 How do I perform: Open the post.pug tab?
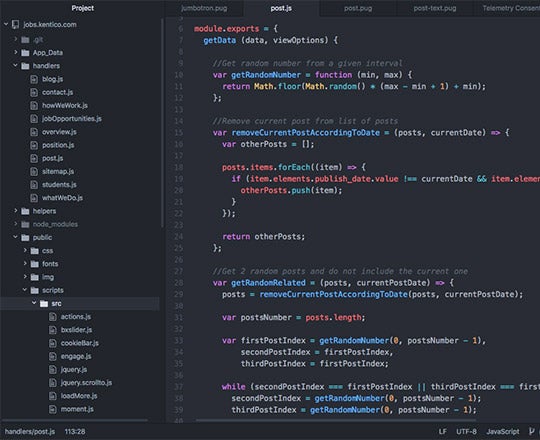tap(358, 8)
